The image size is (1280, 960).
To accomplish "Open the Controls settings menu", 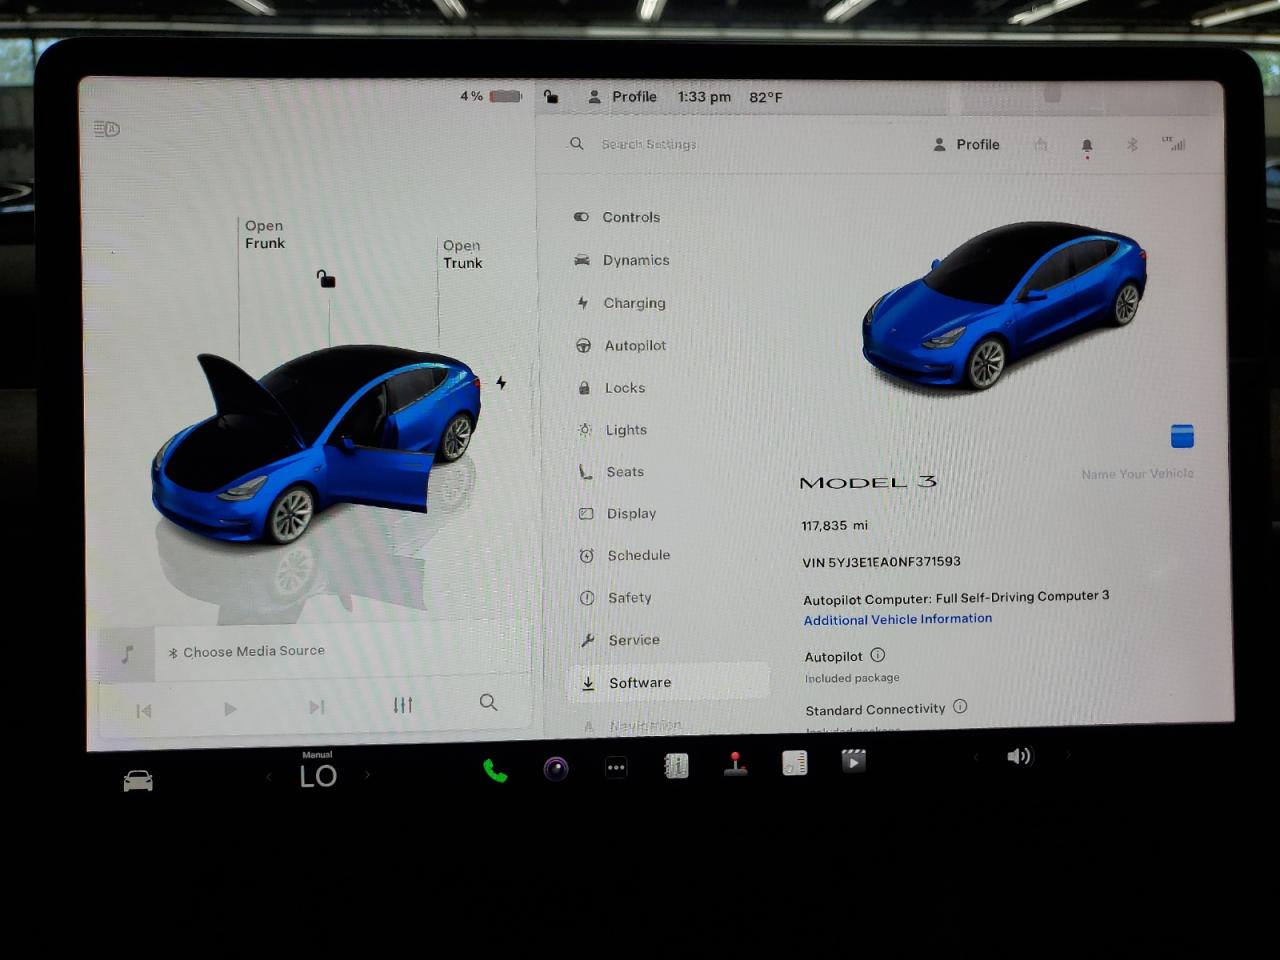I will (617, 217).
